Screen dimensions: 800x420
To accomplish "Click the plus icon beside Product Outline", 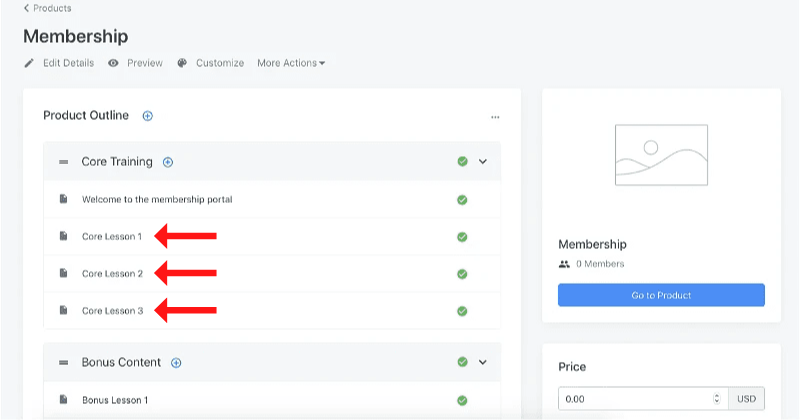I will [x=147, y=116].
